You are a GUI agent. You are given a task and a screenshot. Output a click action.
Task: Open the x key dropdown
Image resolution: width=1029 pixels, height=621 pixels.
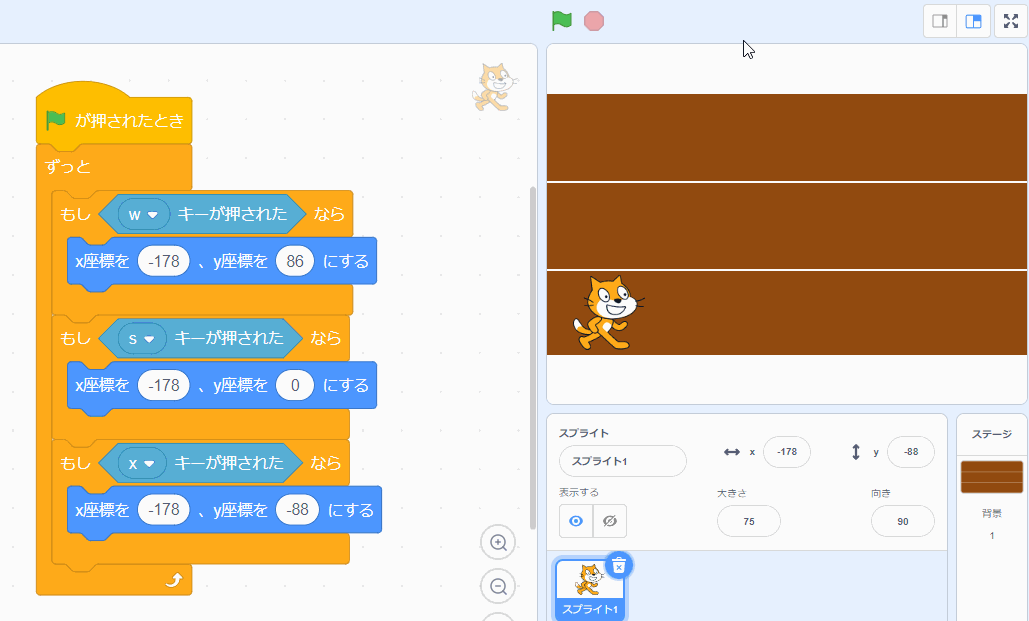coord(142,463)
